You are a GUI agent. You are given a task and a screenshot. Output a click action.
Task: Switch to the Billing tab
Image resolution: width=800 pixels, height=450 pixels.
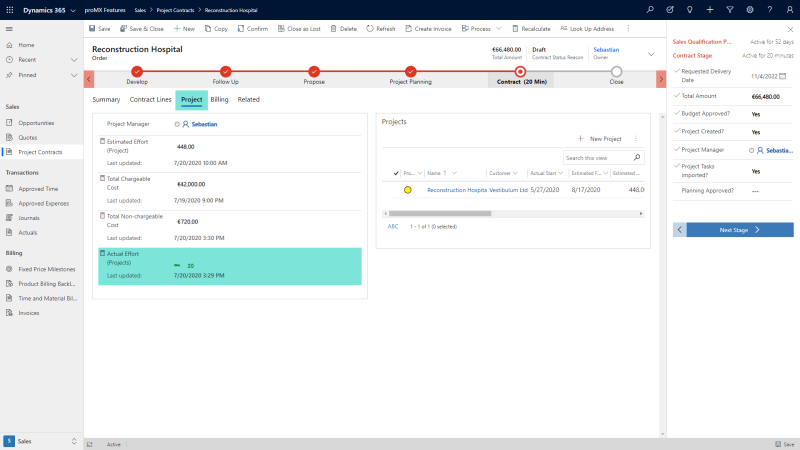[219, 100]
